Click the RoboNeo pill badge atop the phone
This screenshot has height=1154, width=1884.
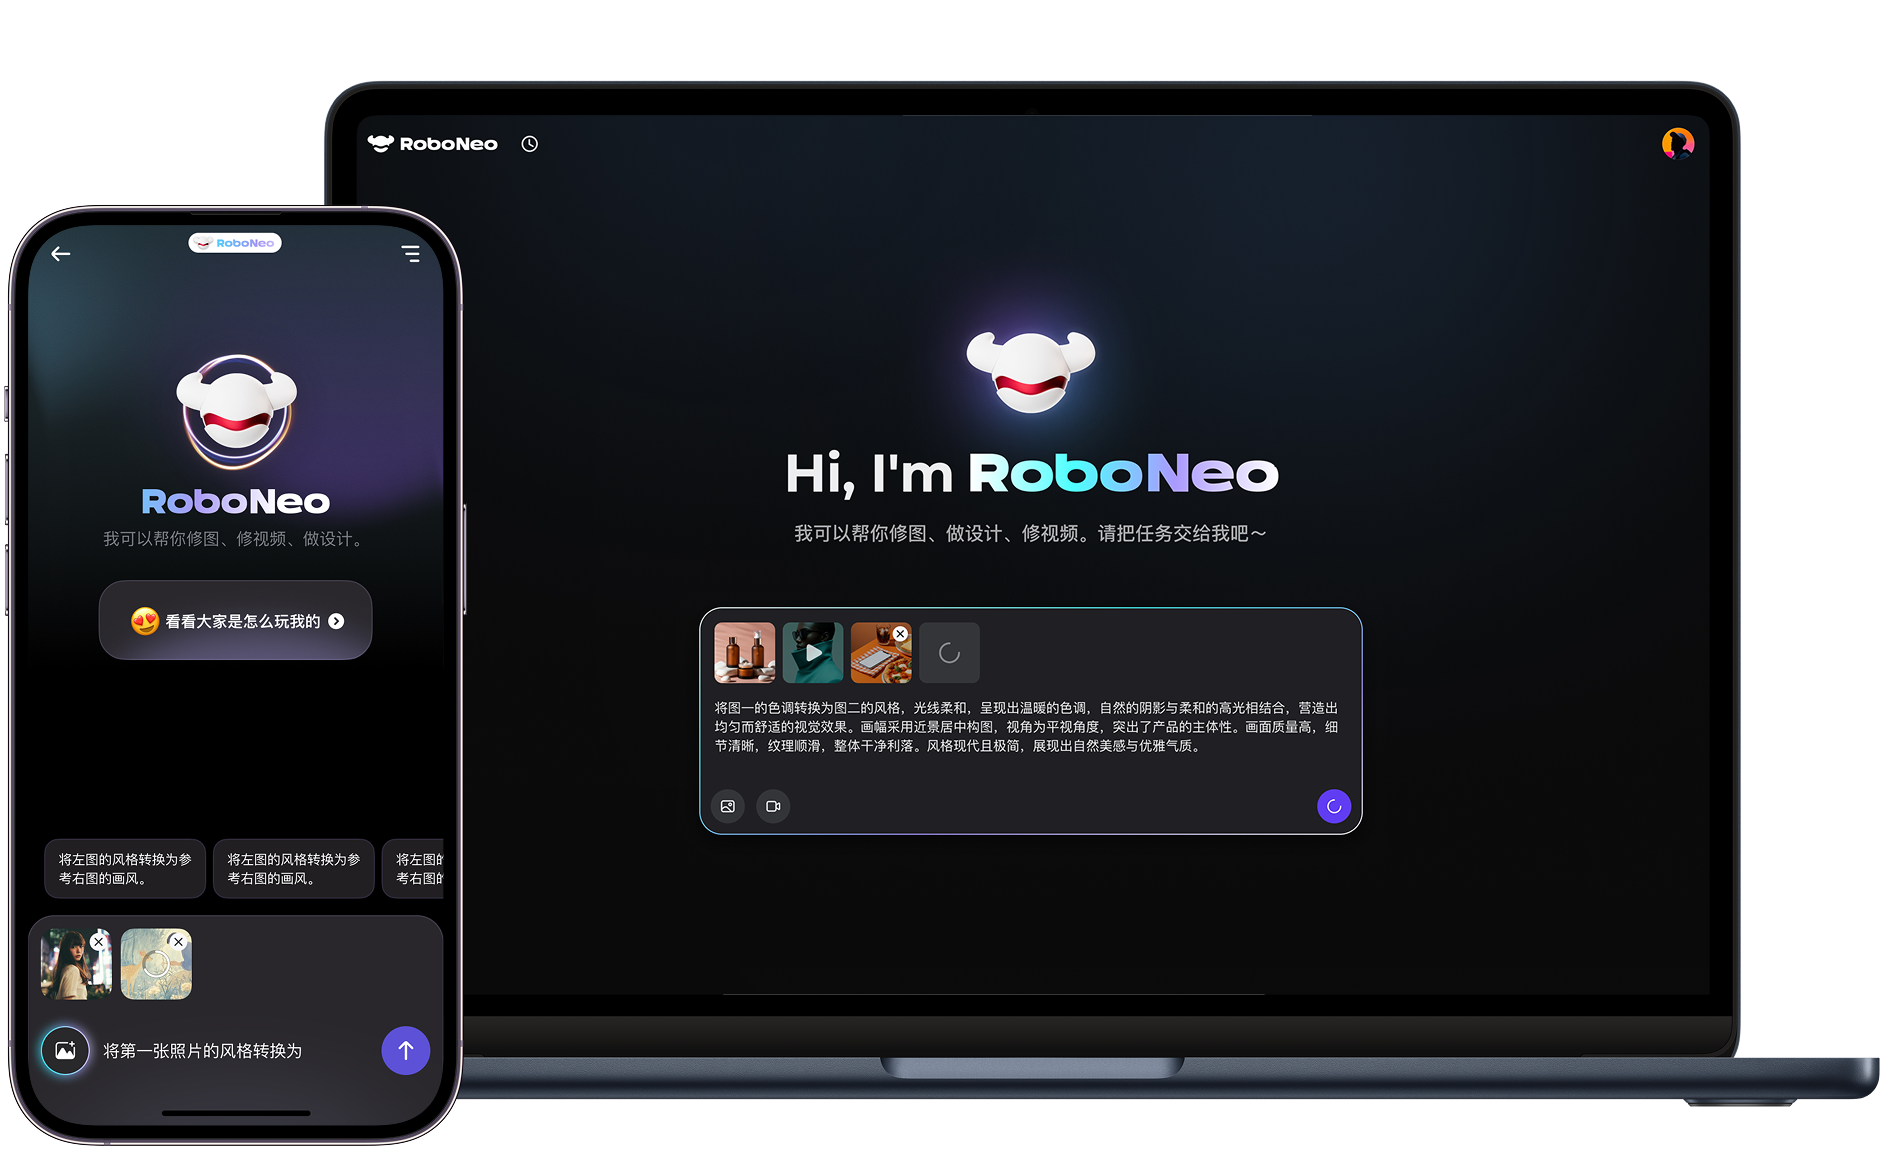(235, 242)
